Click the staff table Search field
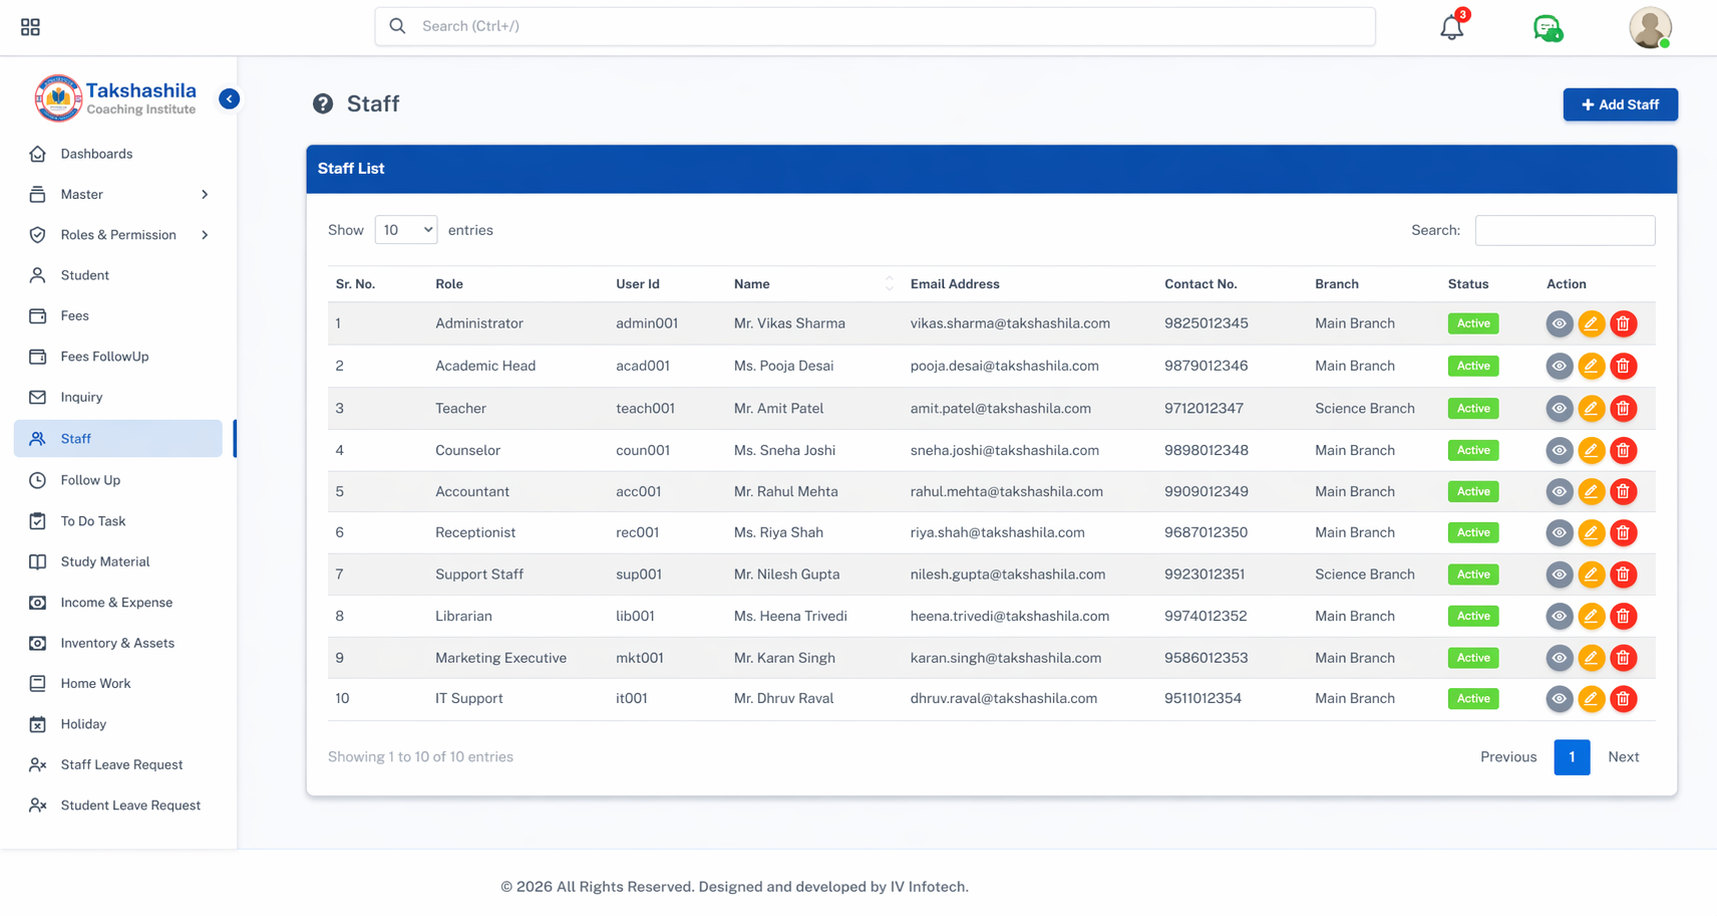The height and width of the screenshot is (916, 1717). pos(1565,230)
